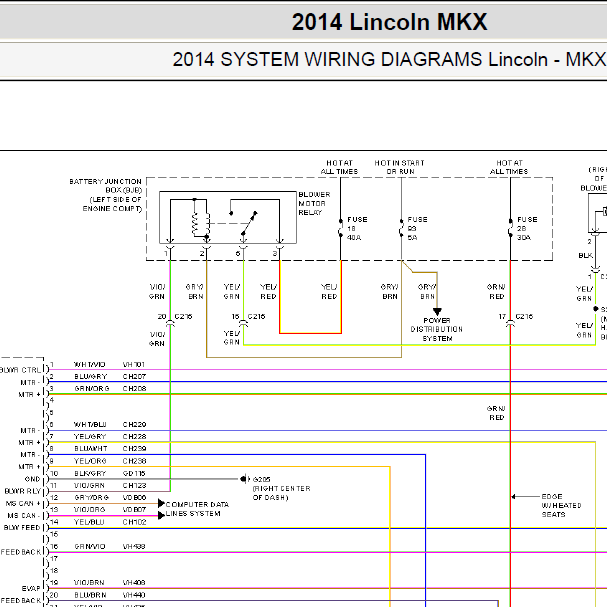This screenshot has width=607, height=607.
Task: Click the "G205" ground label
Action: [x=261, y=479]
